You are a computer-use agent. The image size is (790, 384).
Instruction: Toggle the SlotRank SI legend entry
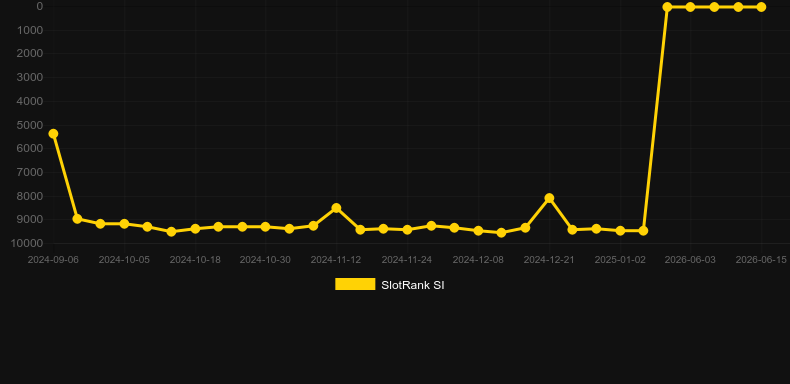pos(389,285)
